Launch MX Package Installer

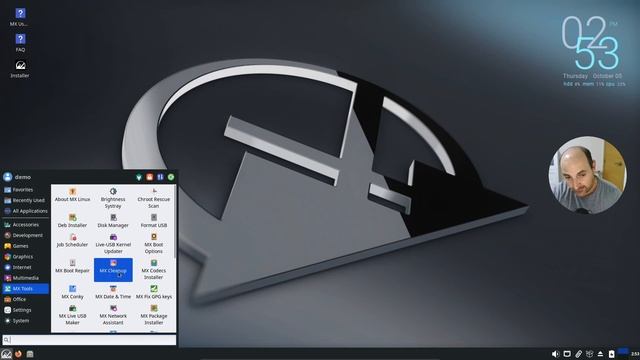153,315
